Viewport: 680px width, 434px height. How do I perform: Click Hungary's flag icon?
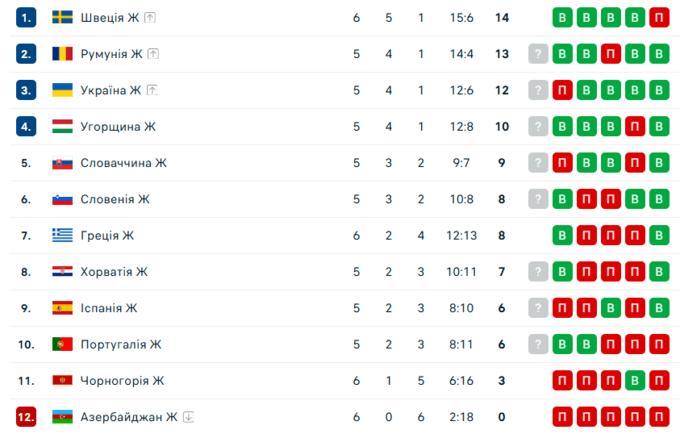click(62, 126)
